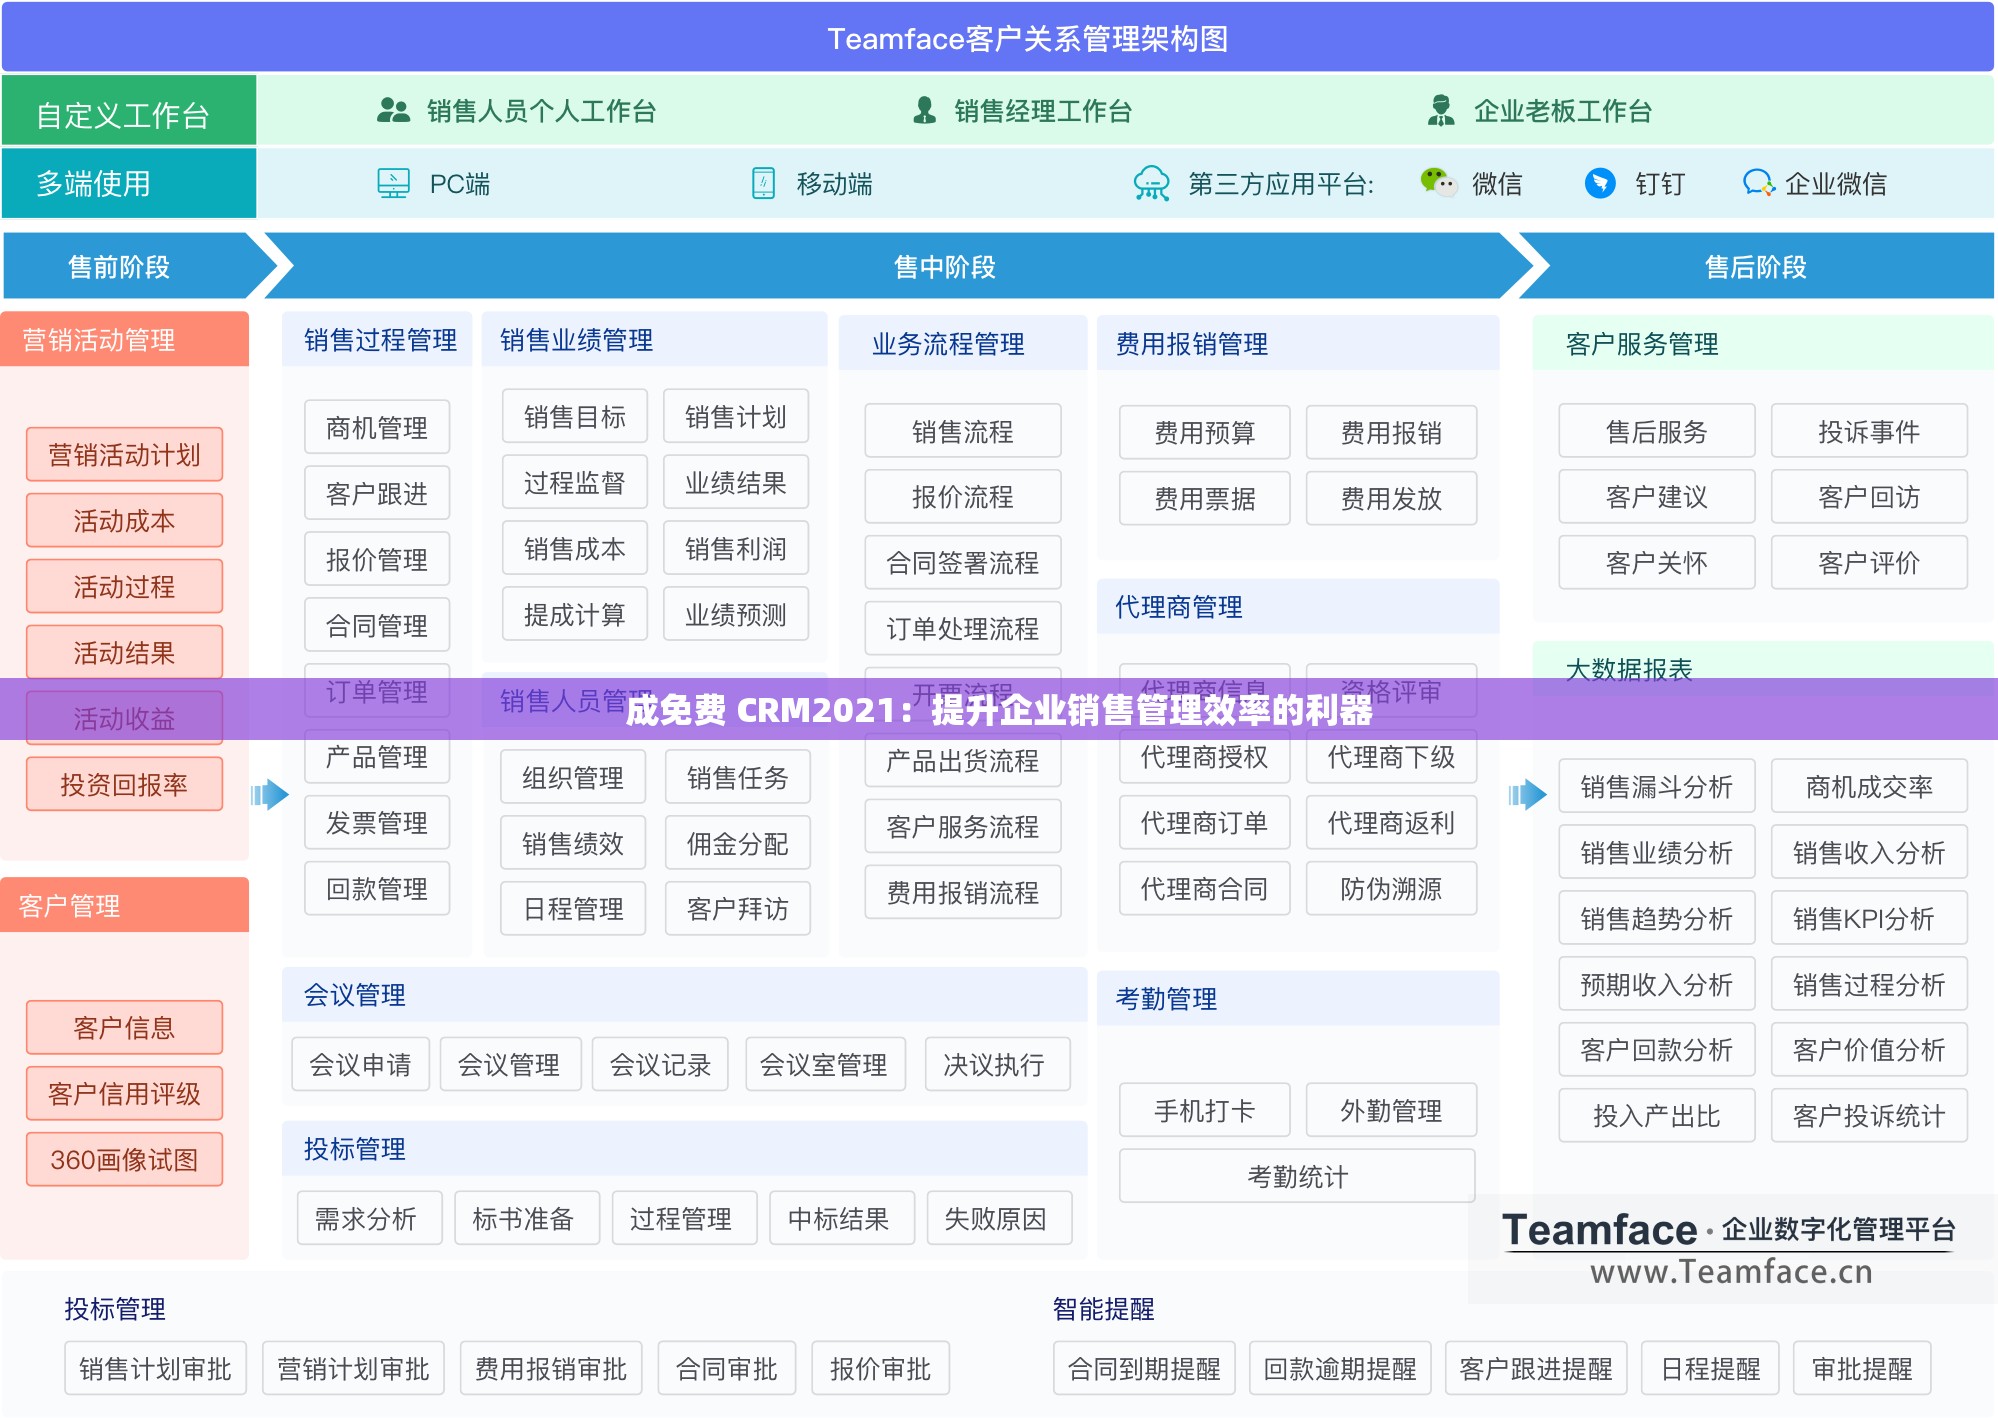Screen dimensions: 1998x1418
Task: Click the 客户拜访 box
Action: coord(738,908)
